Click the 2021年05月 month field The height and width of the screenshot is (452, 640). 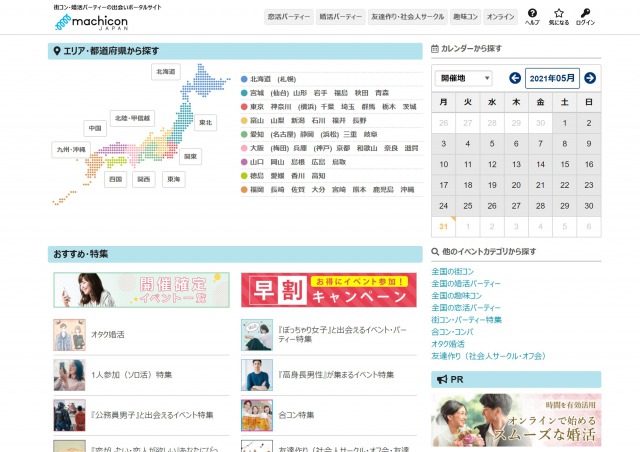point(552,78)
